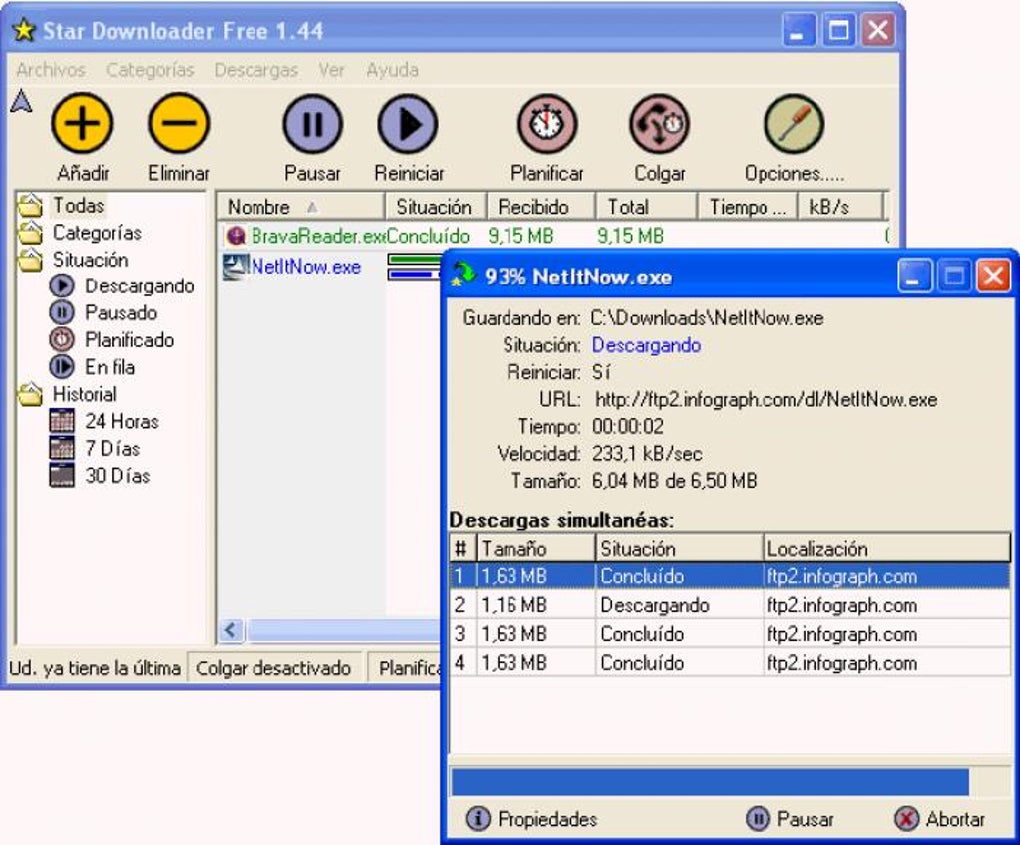Click the download dialog title bar icon

coord(464,275)
